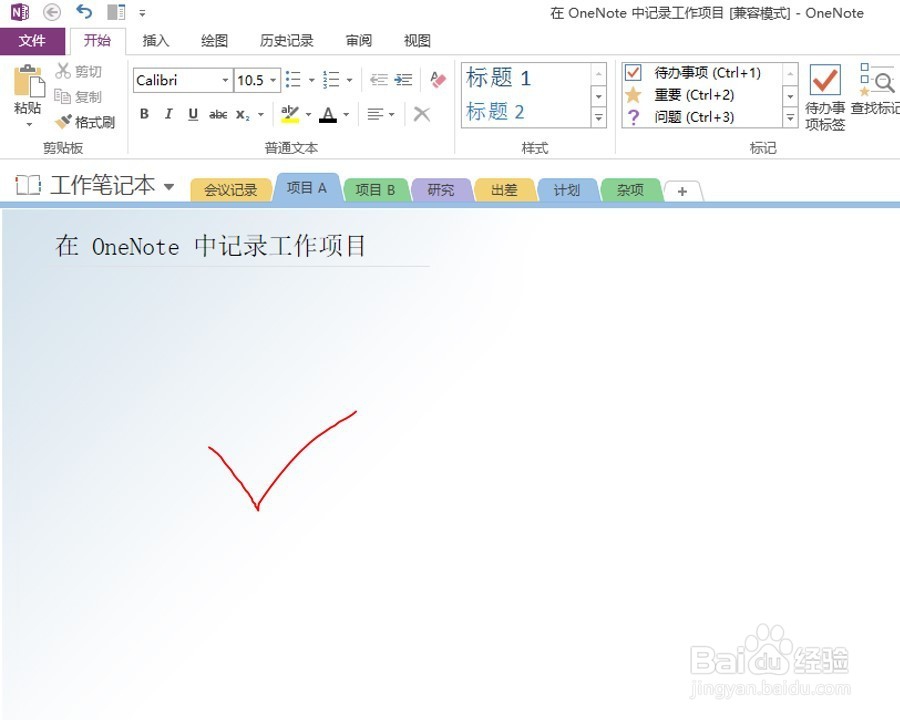The width and height of the screenshot is (900, 720).
Task: Click the 10.5 font size field
Action: (x=251, y=80)
